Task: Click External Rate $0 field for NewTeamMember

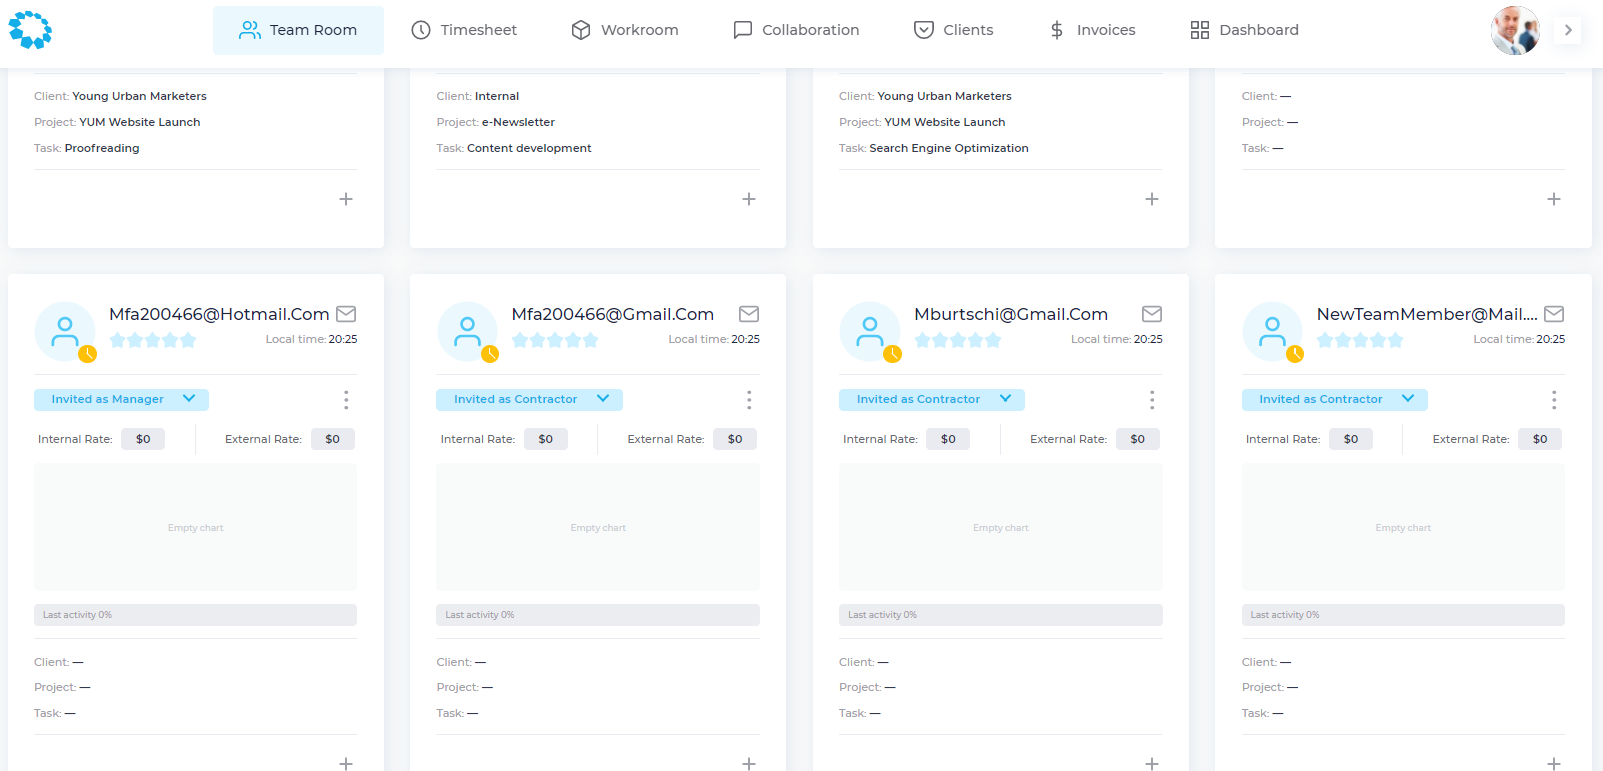Action: pyautogui.click(x=1540, y=439)
